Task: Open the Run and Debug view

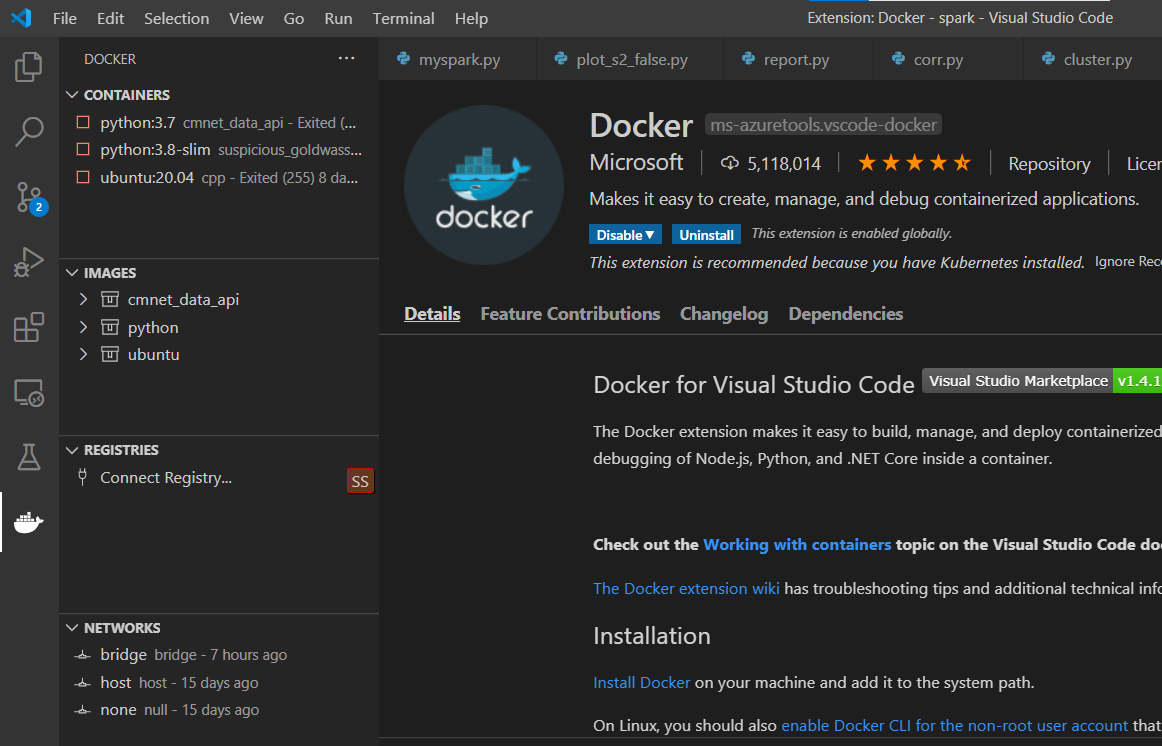Action: (x=29, y=262)
